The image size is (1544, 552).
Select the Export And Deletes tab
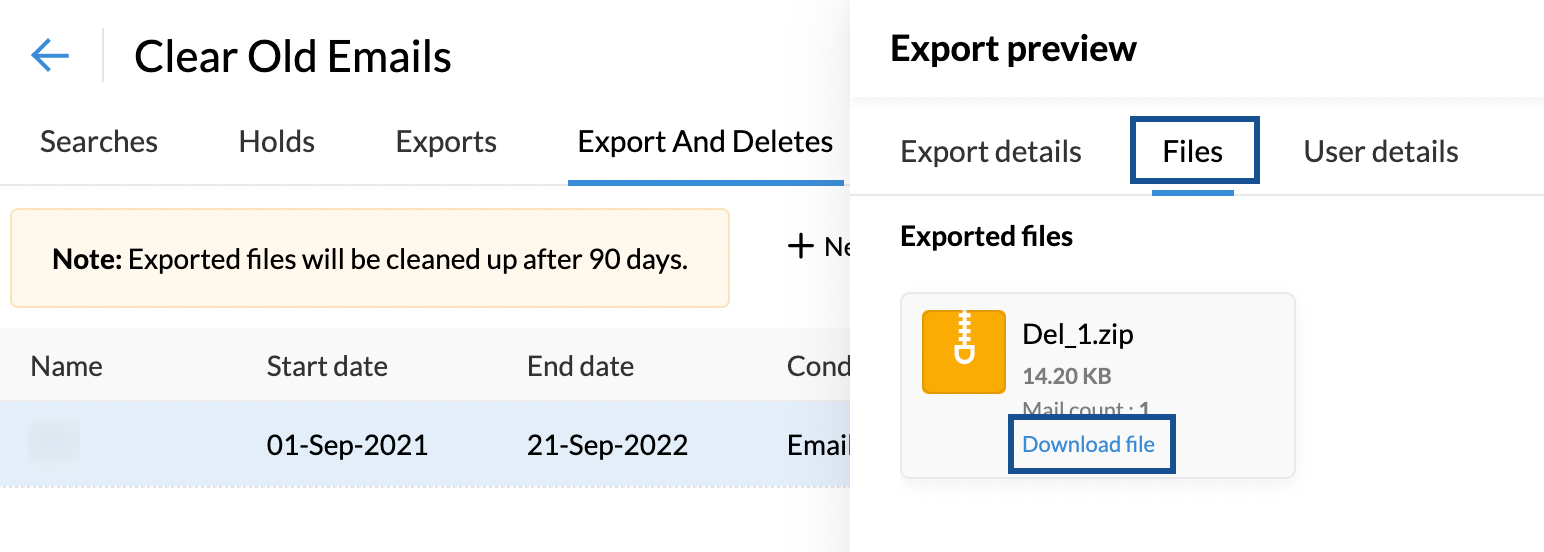tap(705, 142)
